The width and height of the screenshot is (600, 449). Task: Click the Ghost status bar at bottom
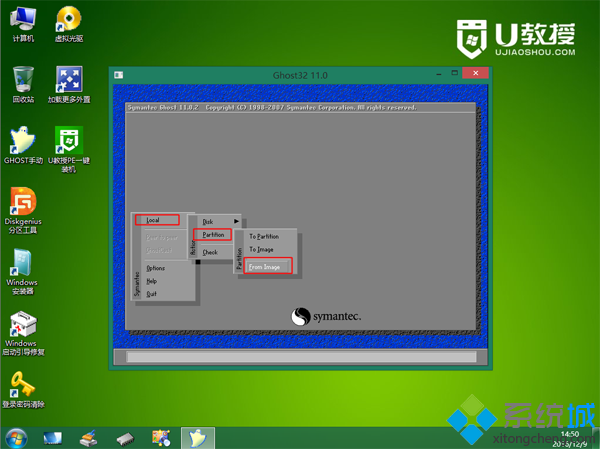click(301, 357)
